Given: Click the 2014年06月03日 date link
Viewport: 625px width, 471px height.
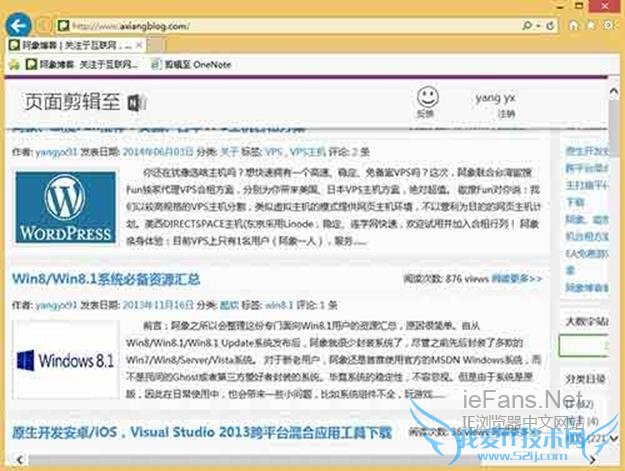Looking at the screenshot, I should (158, 152).
